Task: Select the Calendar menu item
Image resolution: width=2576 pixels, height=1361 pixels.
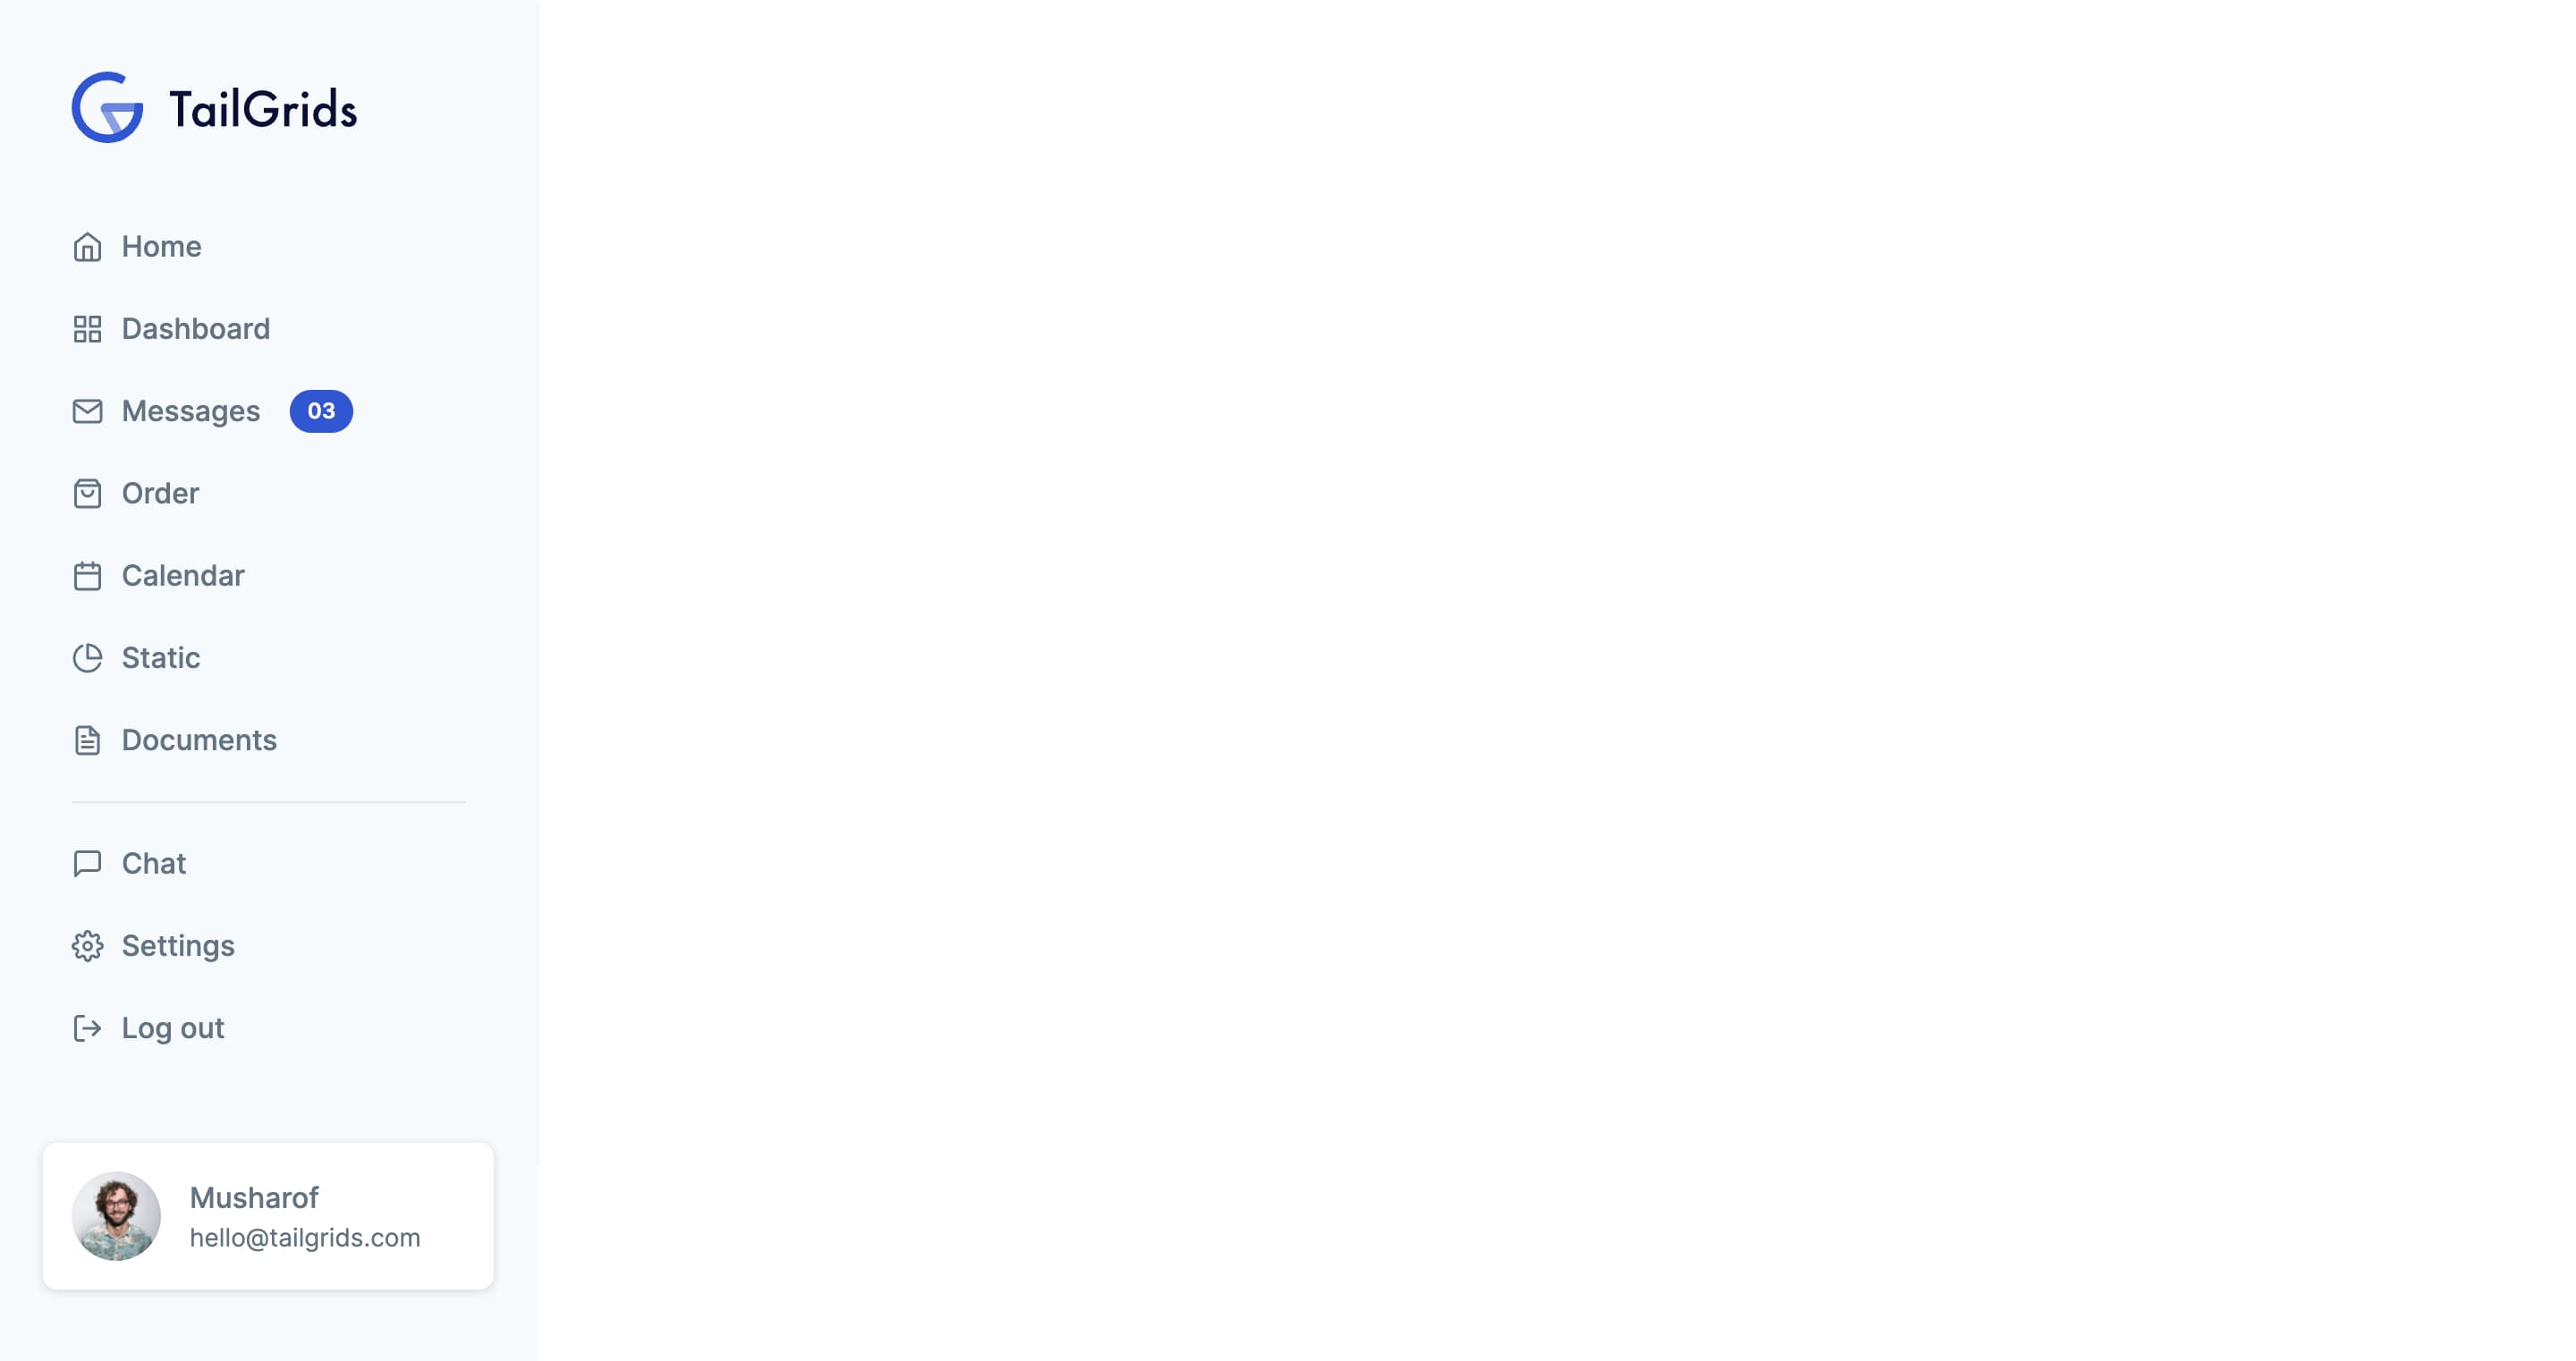Action: [182, 576]
